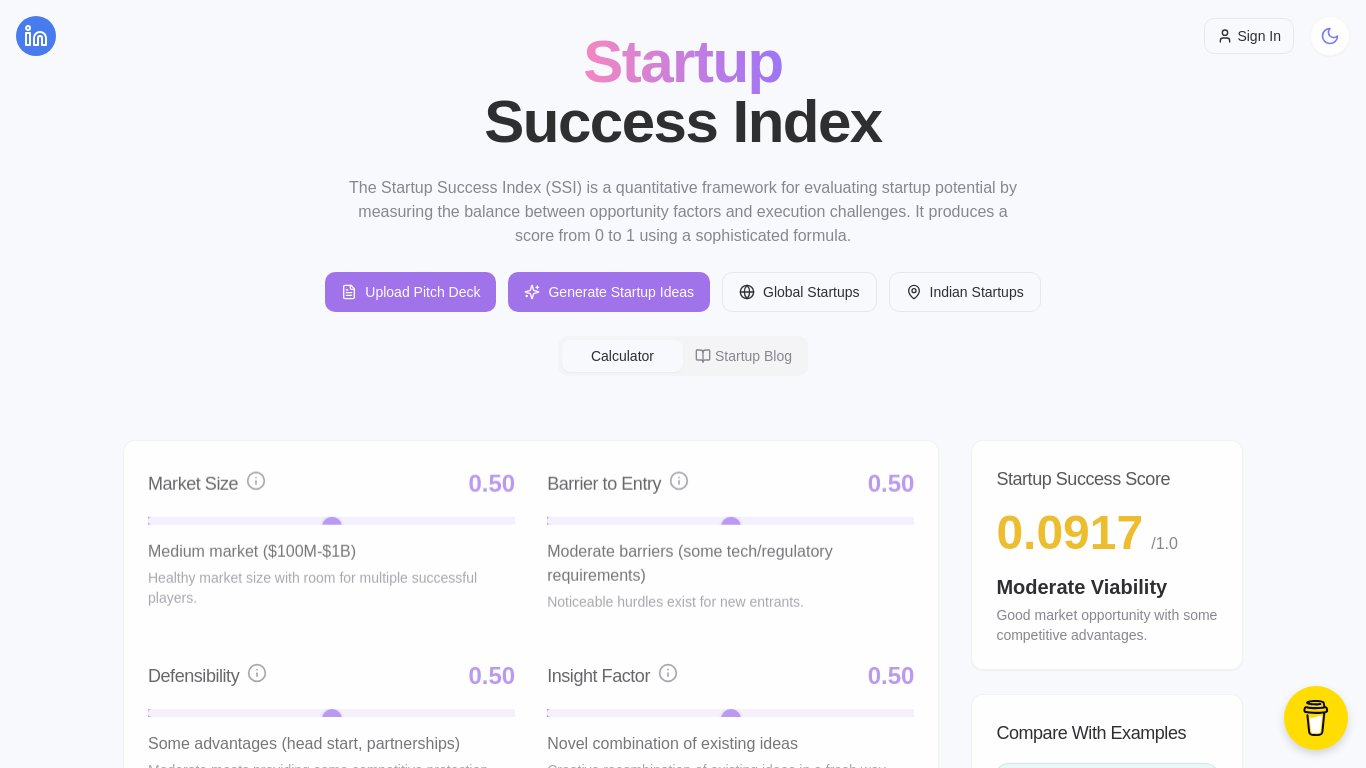This screenshot has height=768, width=1366.
Task: Toggle dark mode moon icon
Action: click(1330, 36)
